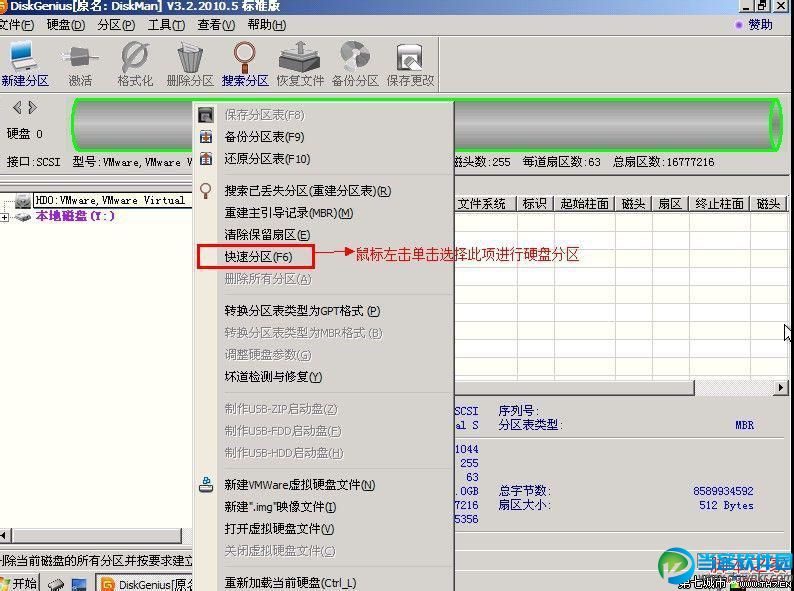Click the 赞助 icon in menu bar
This screenshot has height=591, width=794.
coord(739,24)
